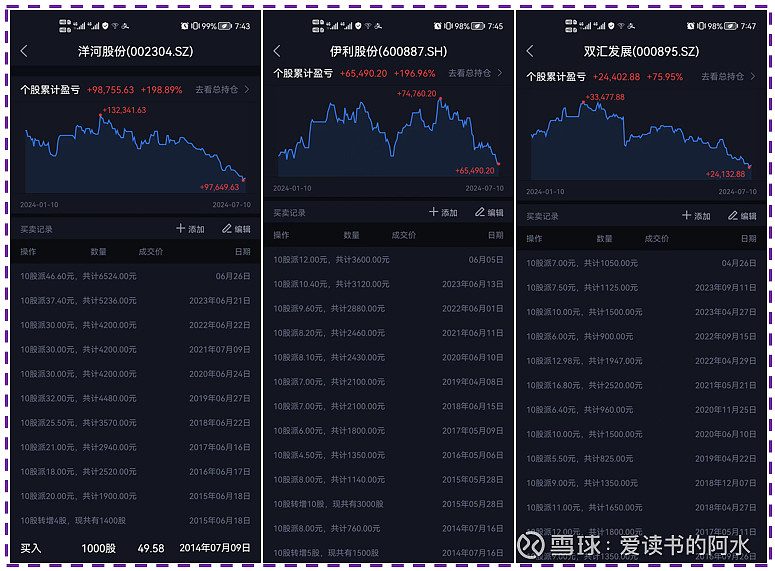The image size is (775, 571).
Task: Tap the pencil 编辑 in 伊利股份 panel
Action: (x=489, y=212)
